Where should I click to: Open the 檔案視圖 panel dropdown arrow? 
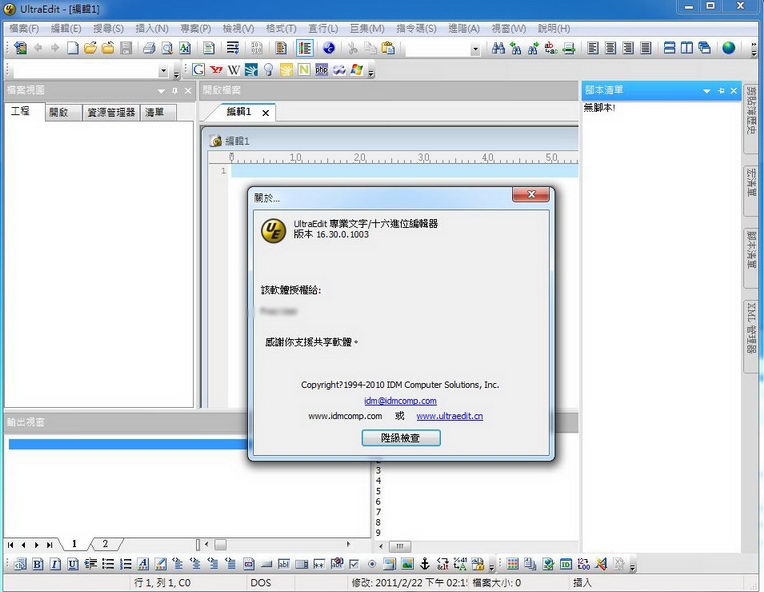tap(160, 91)
